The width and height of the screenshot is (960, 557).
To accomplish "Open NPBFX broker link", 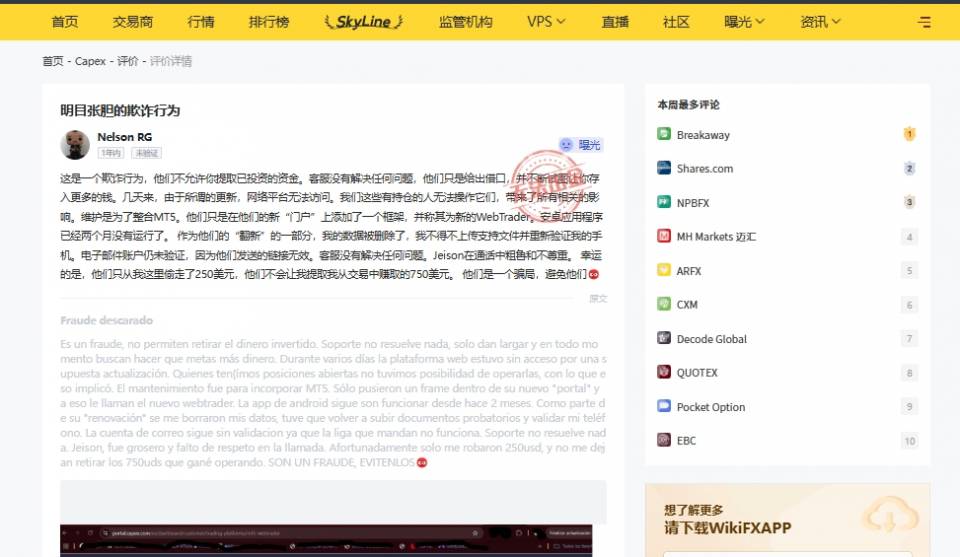I will [x=692, y=203].
